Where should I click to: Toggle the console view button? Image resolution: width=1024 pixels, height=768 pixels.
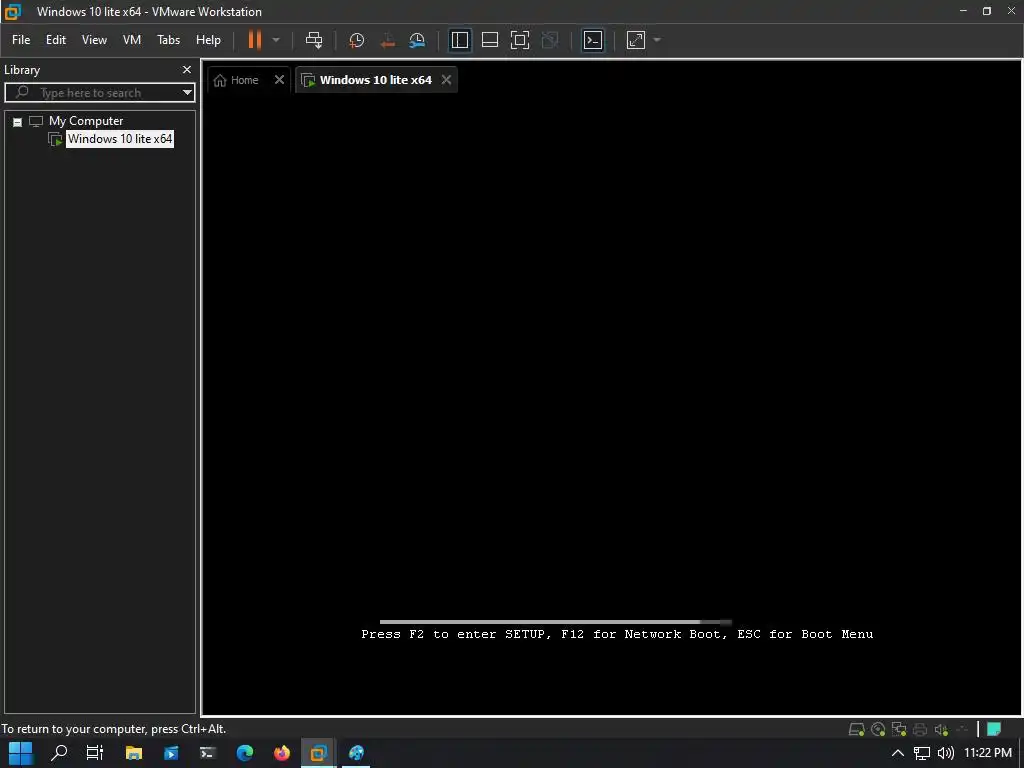(593, 40)
